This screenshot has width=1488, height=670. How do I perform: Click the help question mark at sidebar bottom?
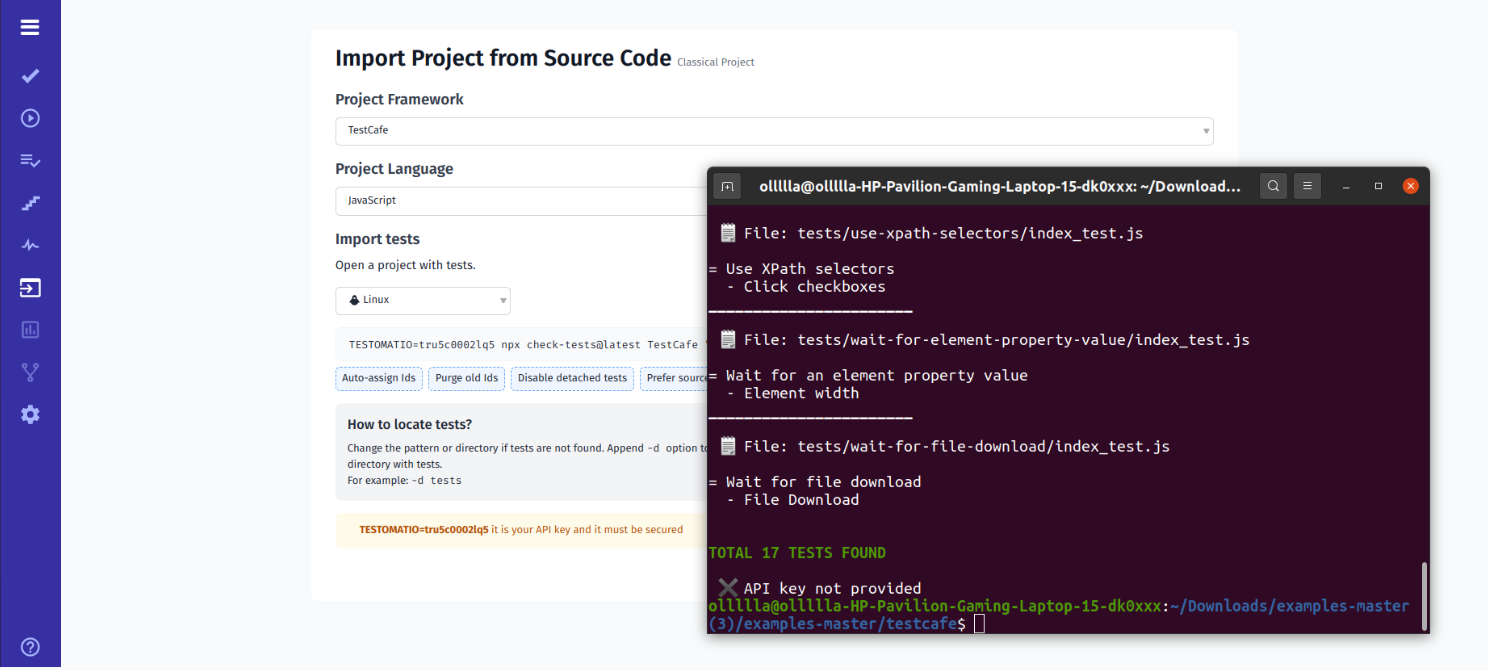(x=29, y=647)
